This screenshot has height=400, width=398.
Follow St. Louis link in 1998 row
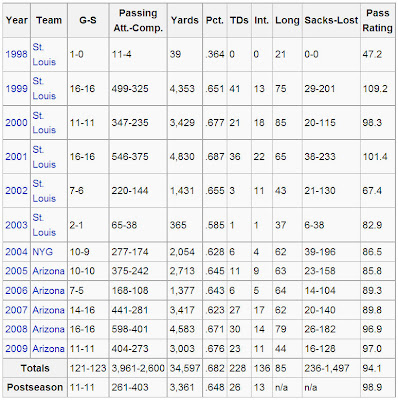44,54
